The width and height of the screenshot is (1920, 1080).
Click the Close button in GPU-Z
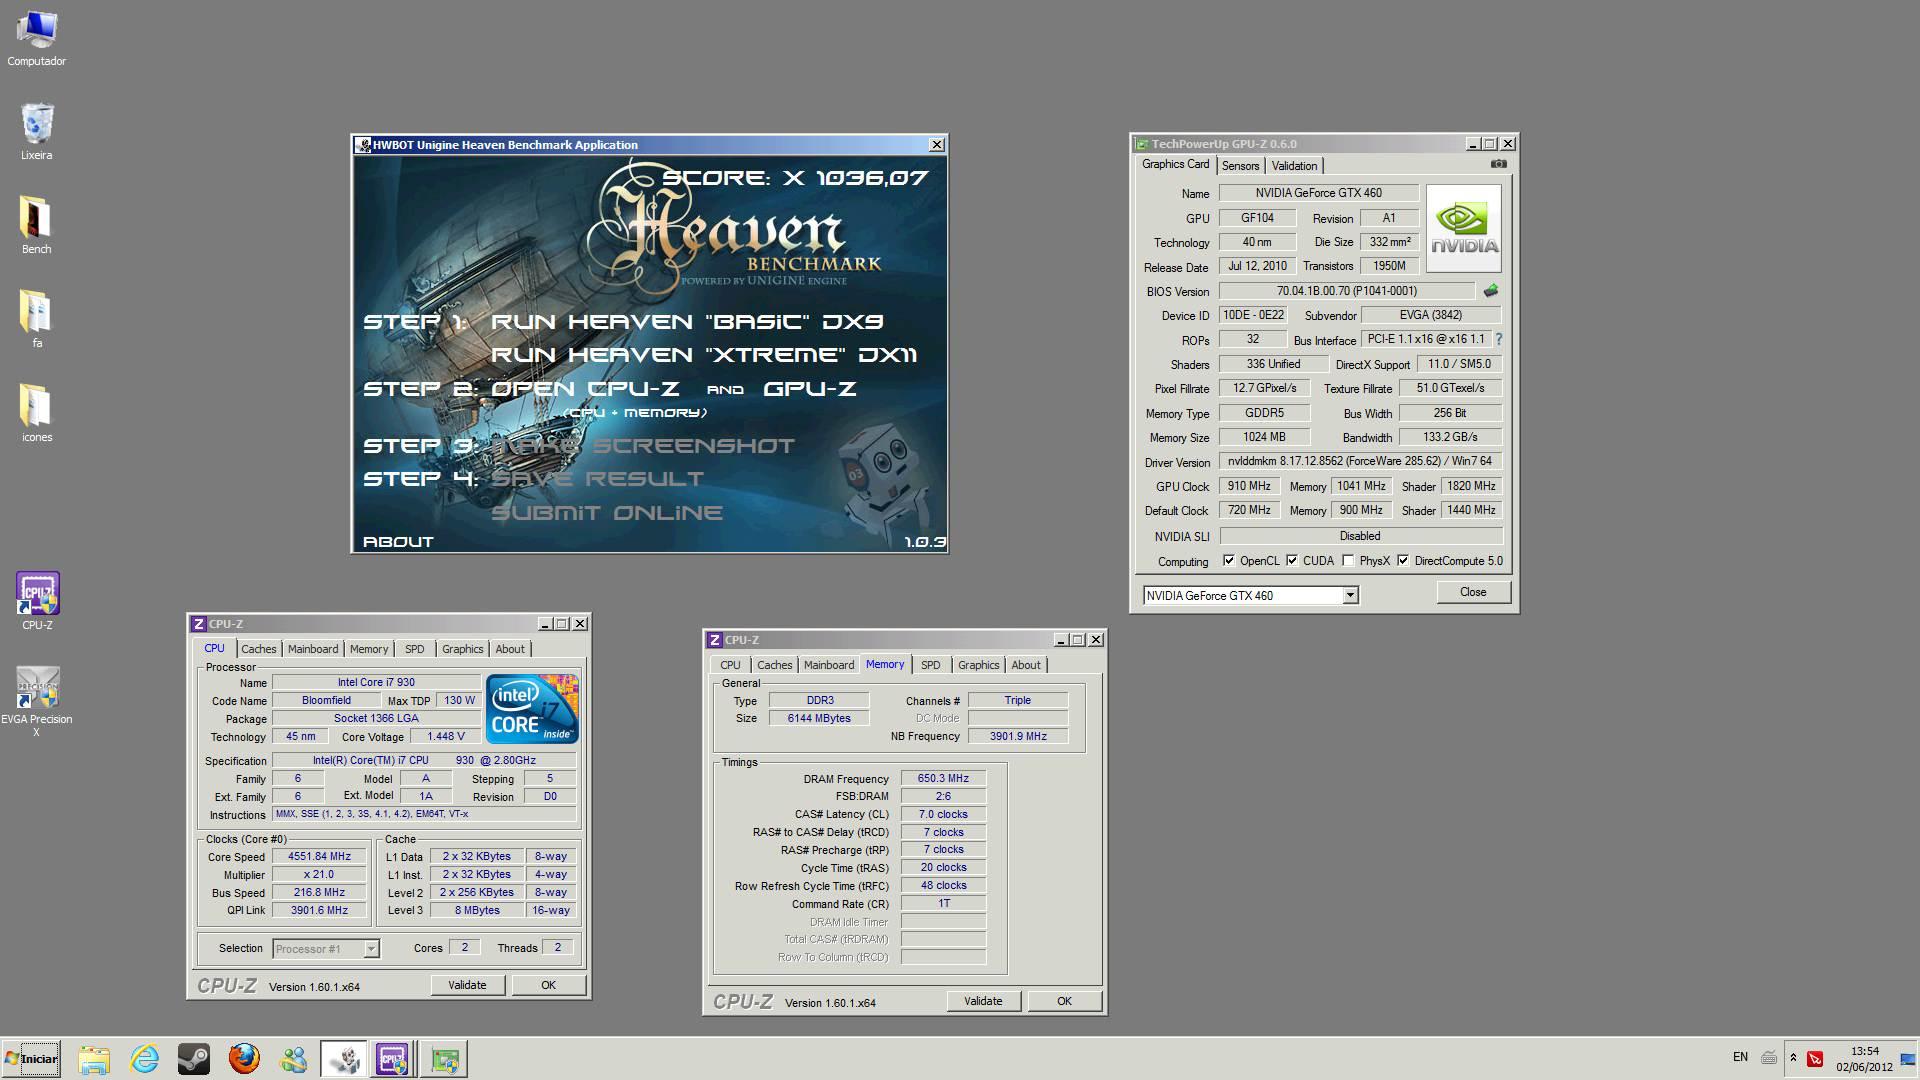(1473, 592)
